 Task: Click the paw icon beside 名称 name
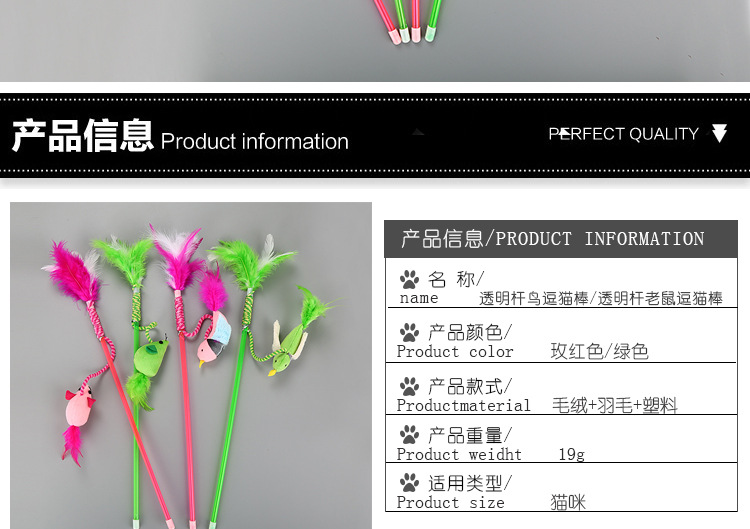[x=409, y=279]
